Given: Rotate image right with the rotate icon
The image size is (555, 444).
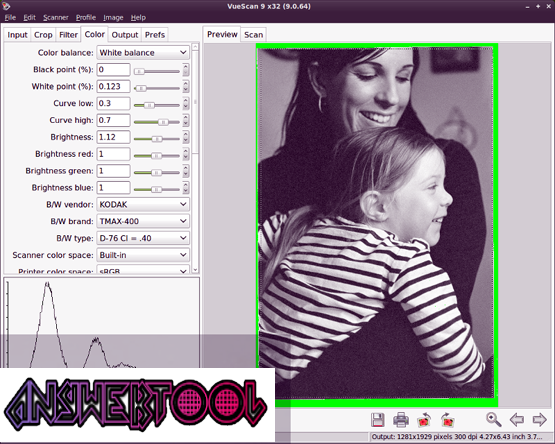Looking at the screenshot, I should coord(447,420).
